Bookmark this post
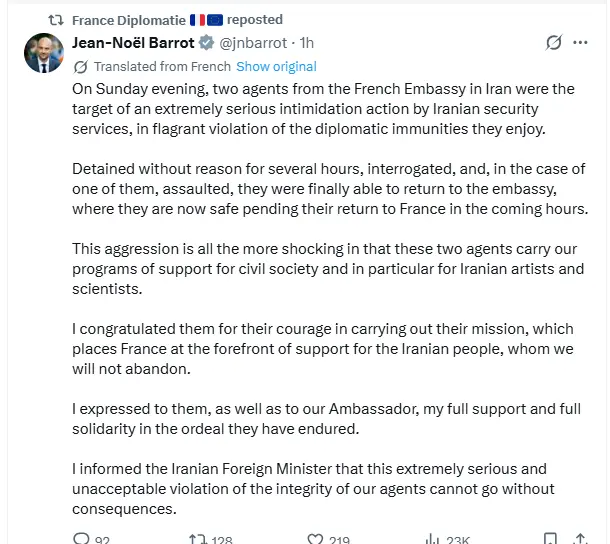This screenshot has height=544, width=610. tap(550, 539)
